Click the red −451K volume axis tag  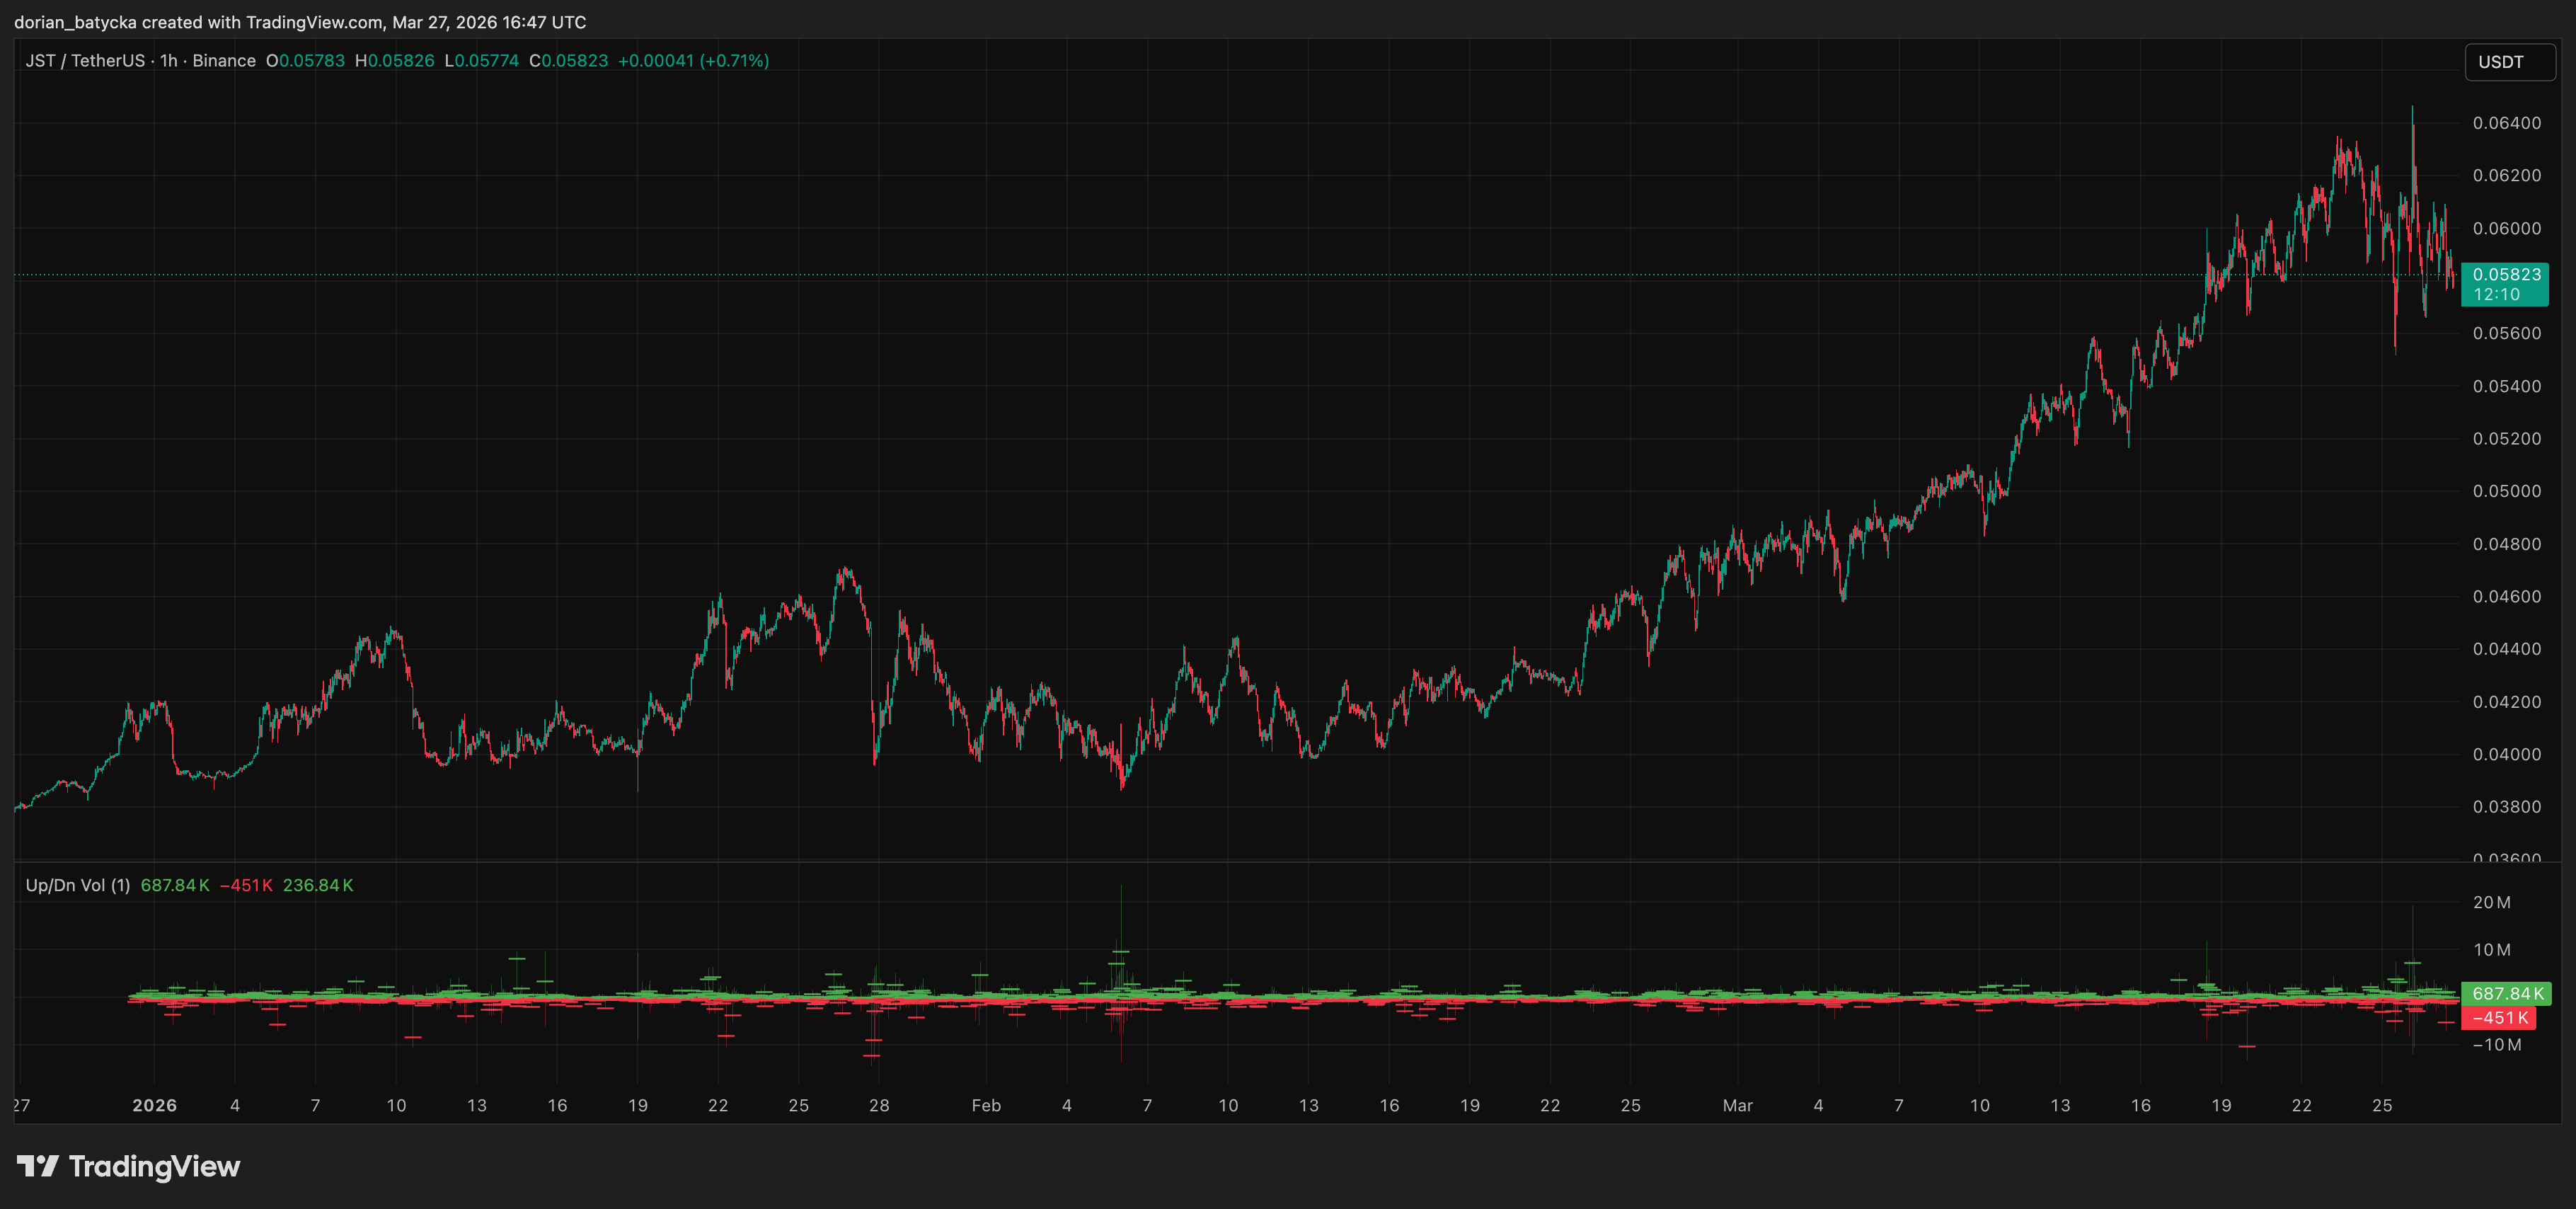[2499, 1018]
